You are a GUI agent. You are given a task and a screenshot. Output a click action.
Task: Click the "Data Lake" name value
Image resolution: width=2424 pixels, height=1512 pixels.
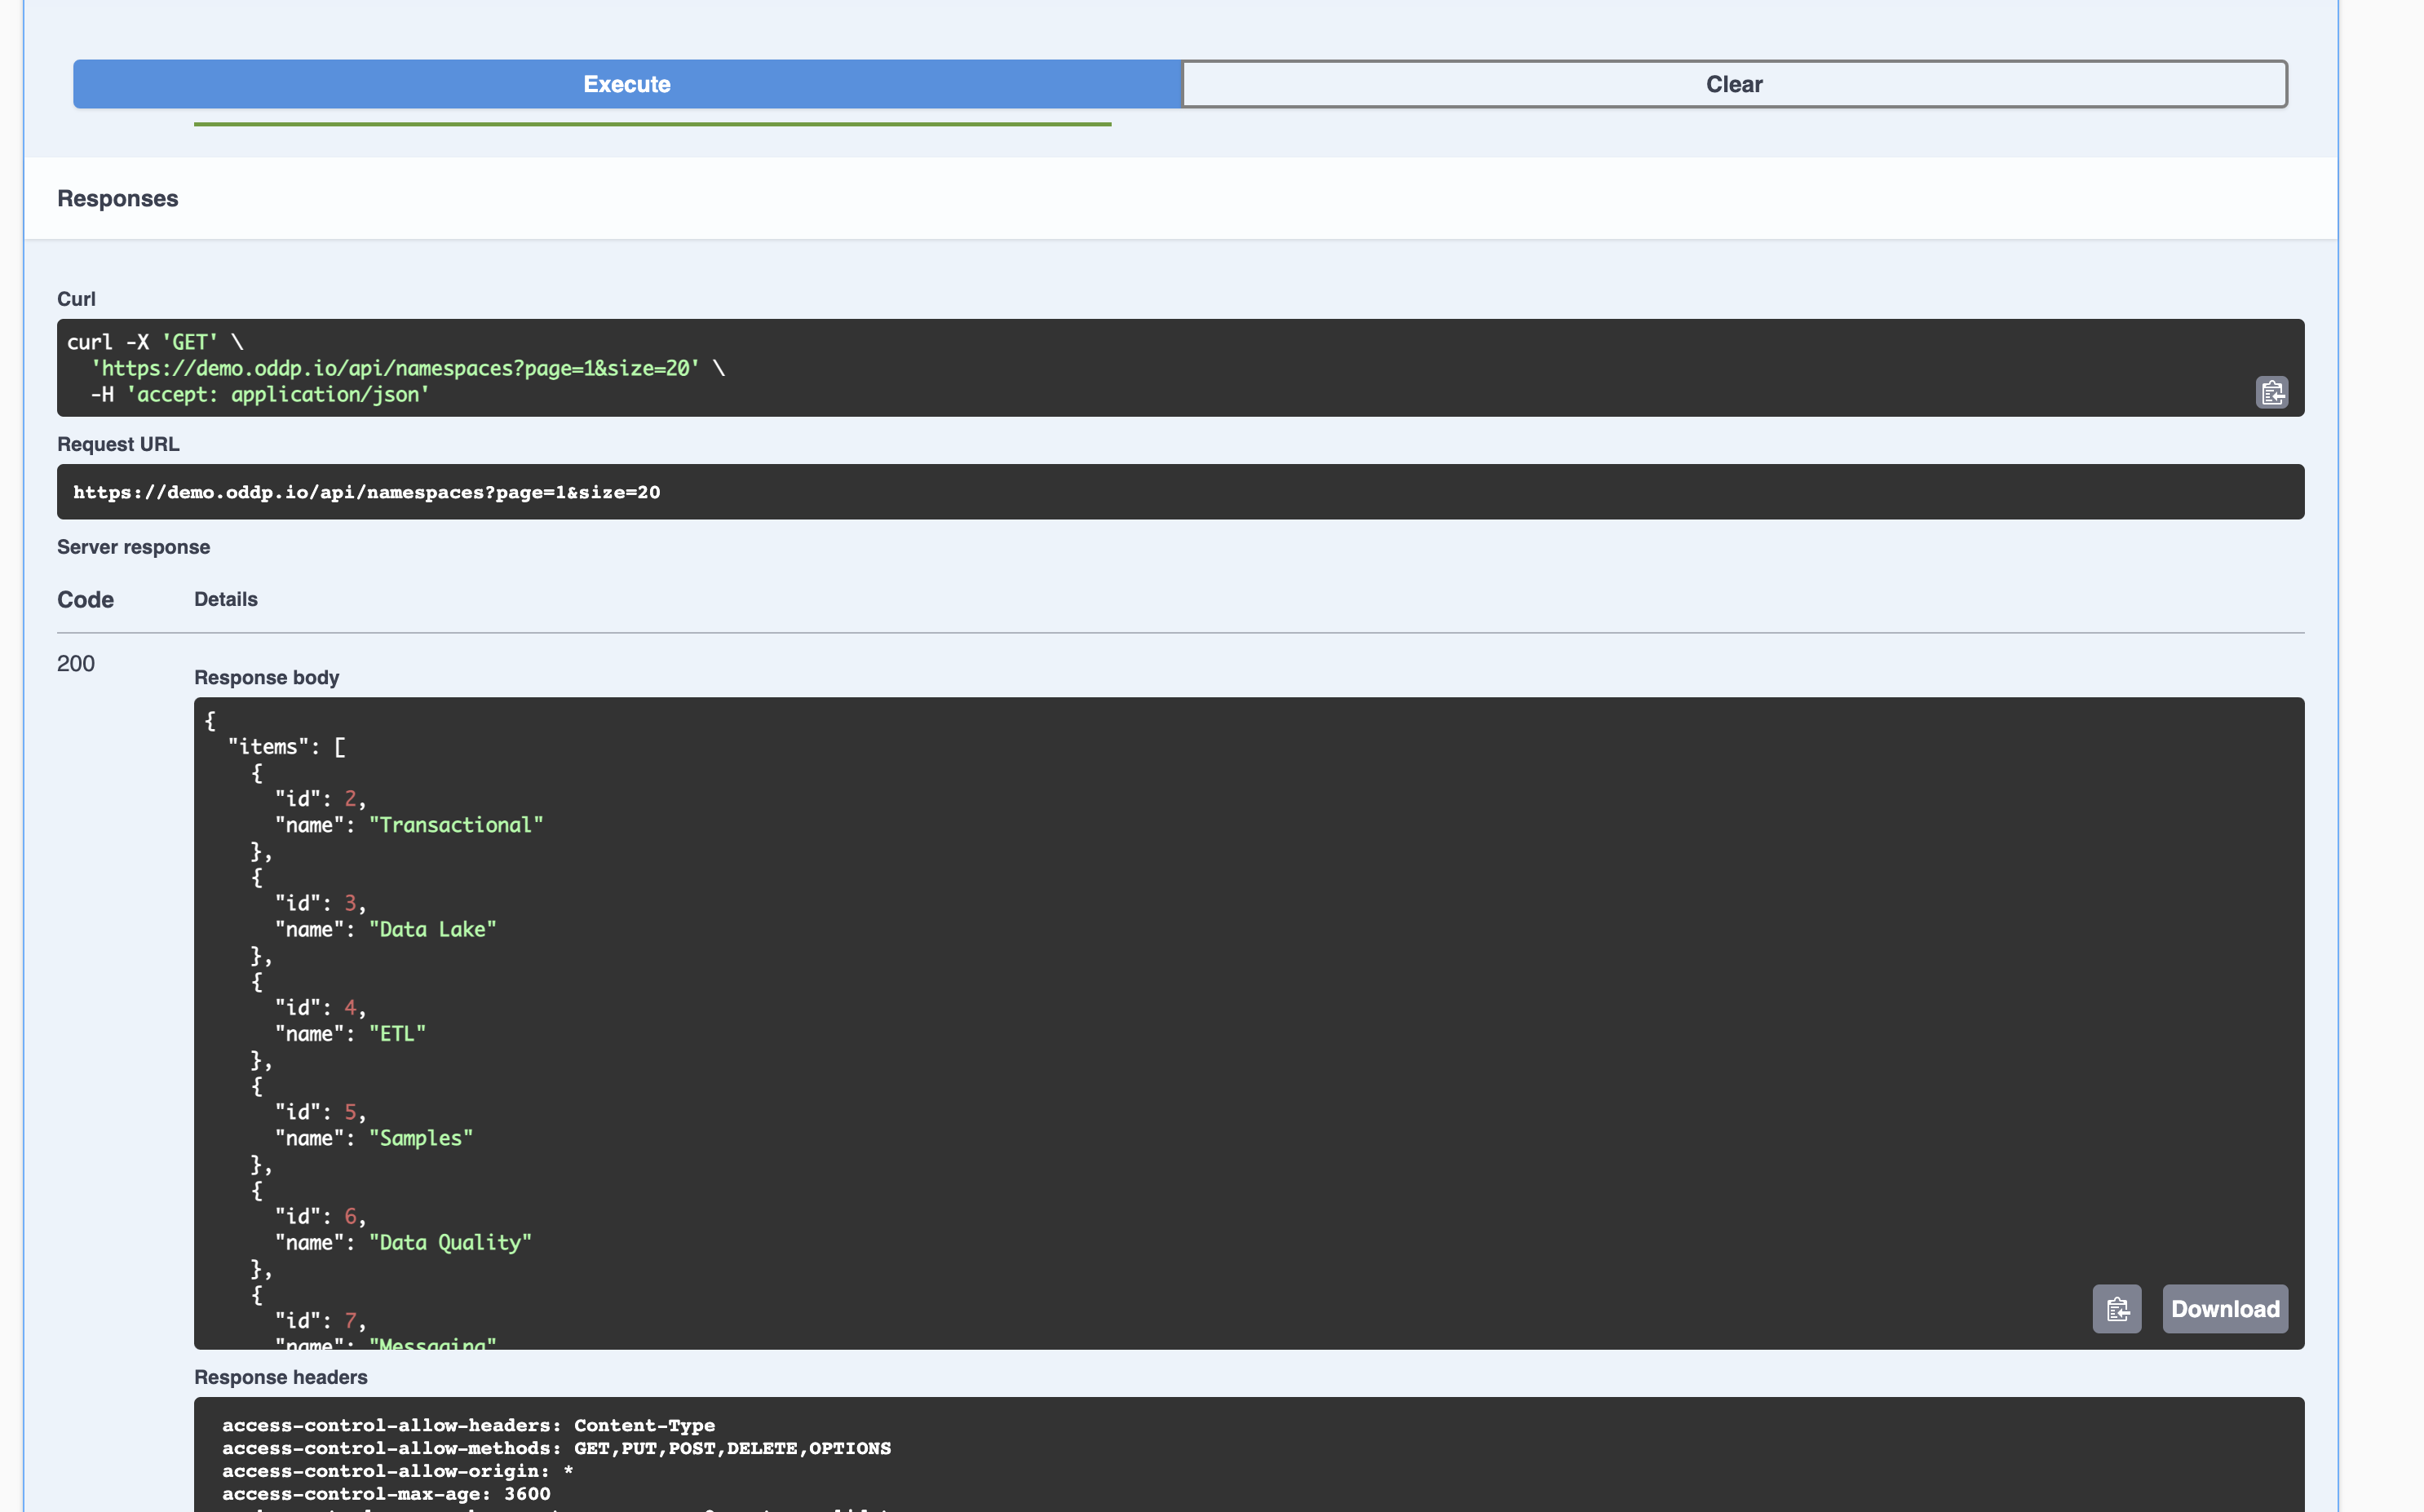(432, 929)
